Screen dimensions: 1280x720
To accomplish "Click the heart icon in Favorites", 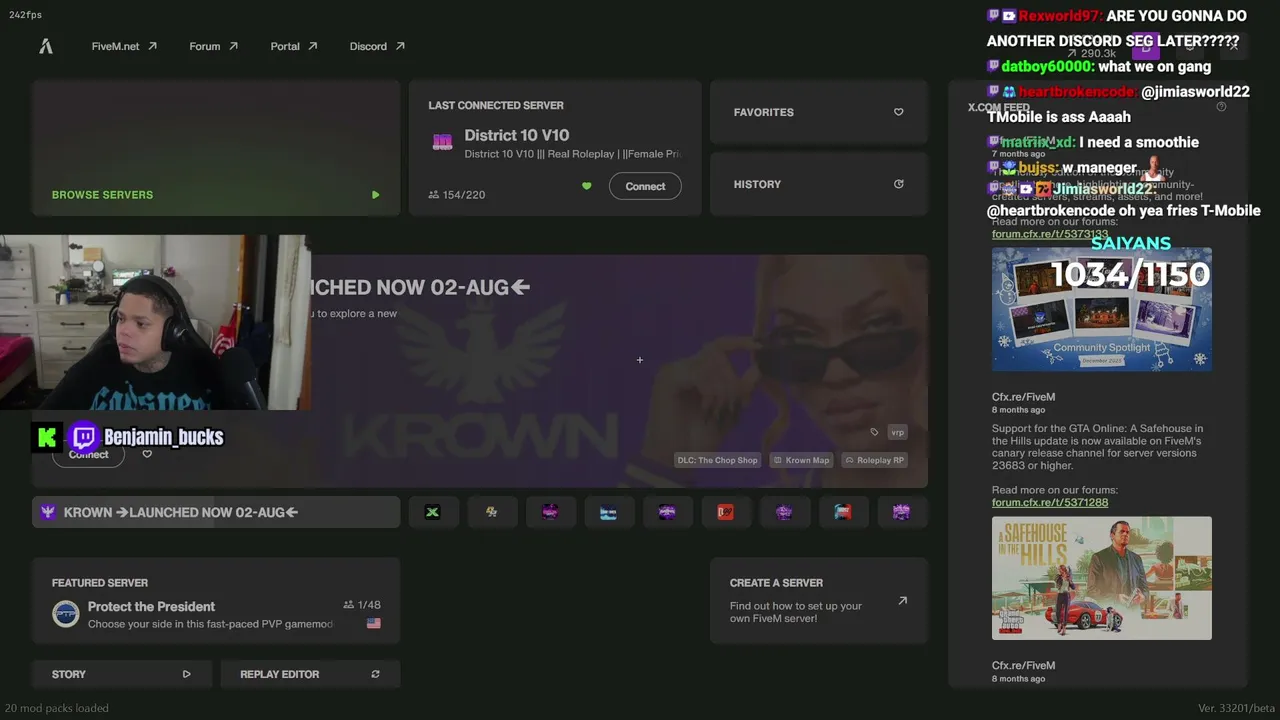I will pyautogui.click(x=898, y=112).
